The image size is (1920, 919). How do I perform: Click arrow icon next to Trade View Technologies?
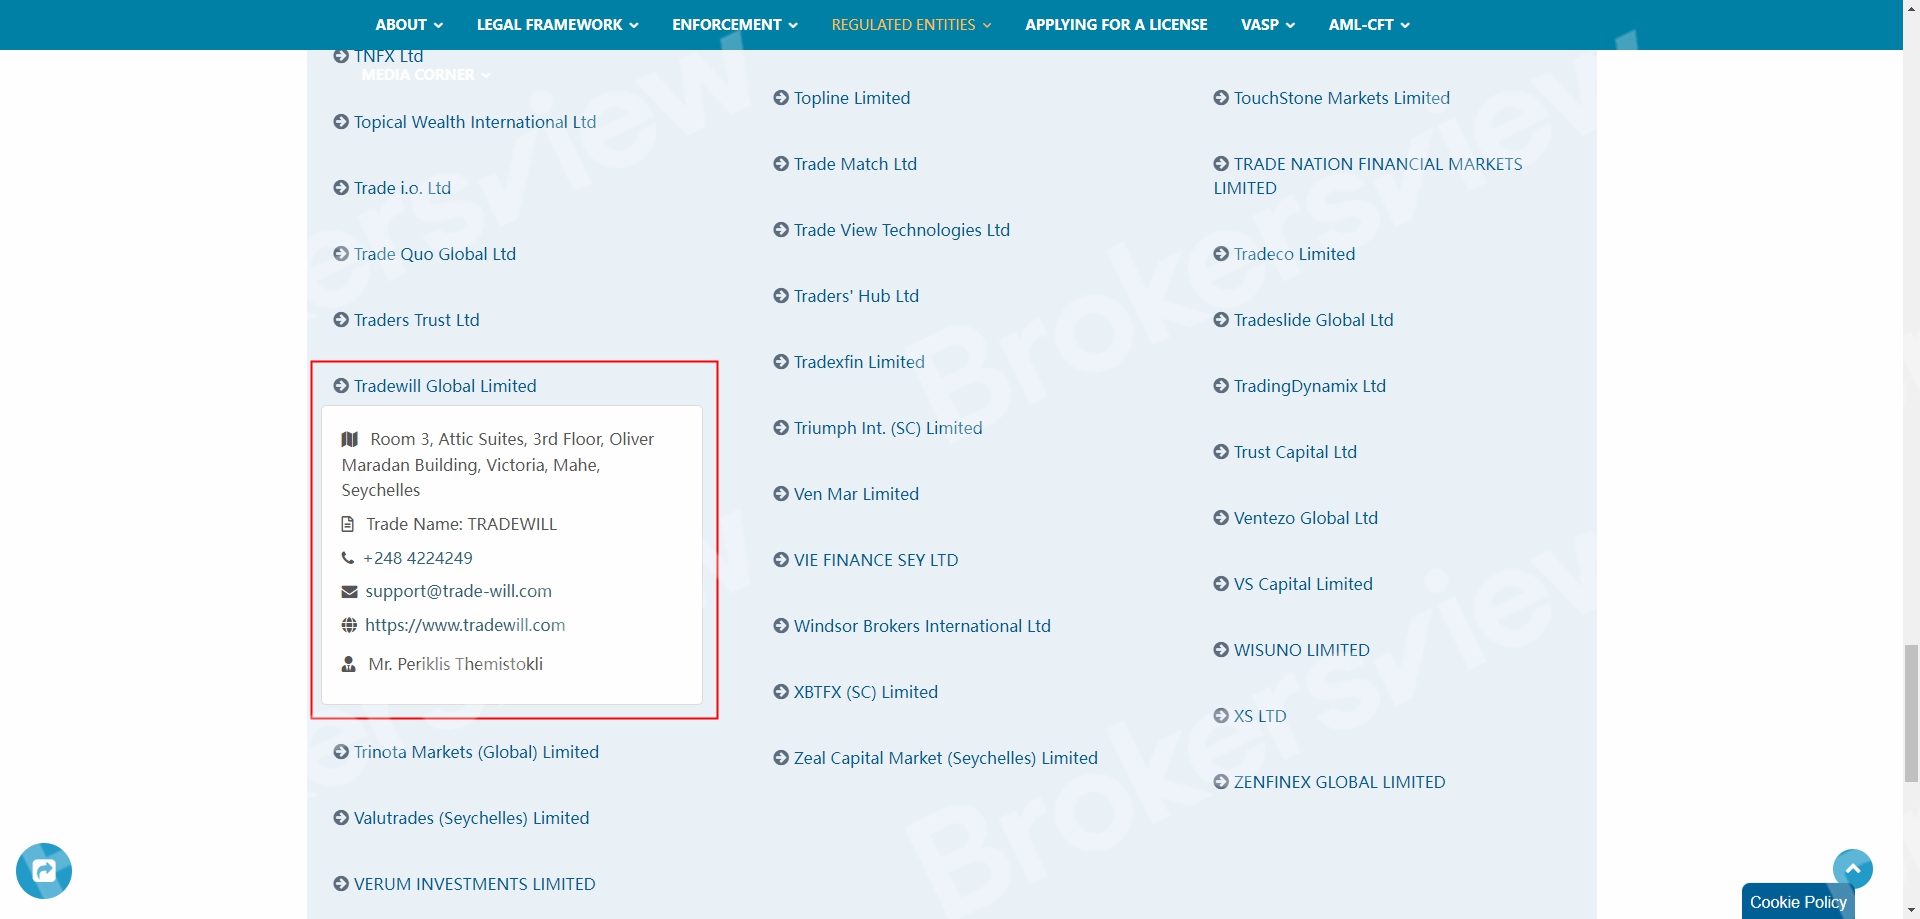(x=781, y=230)
